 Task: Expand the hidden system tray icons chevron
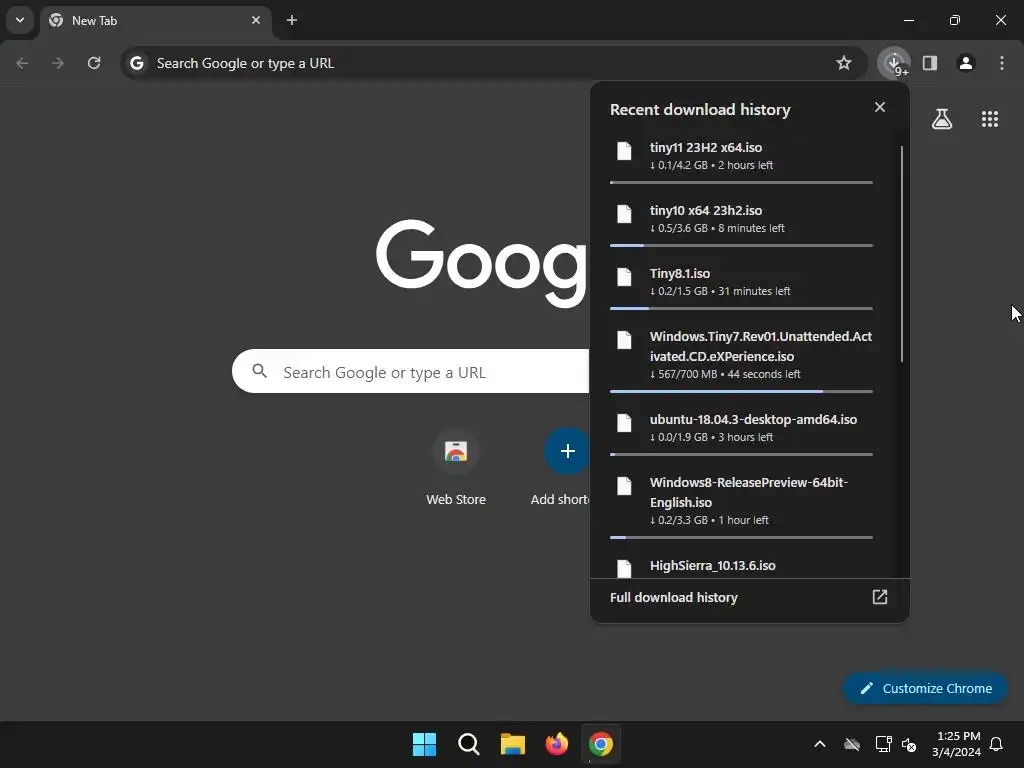(x=820, y=744)
